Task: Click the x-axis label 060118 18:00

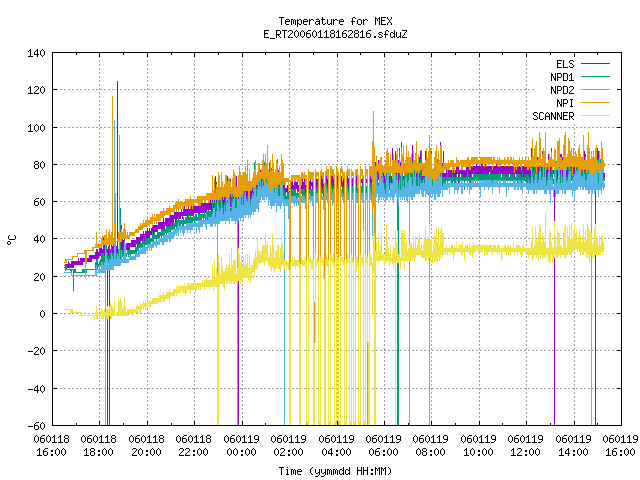Action: [x=99, y=446]
